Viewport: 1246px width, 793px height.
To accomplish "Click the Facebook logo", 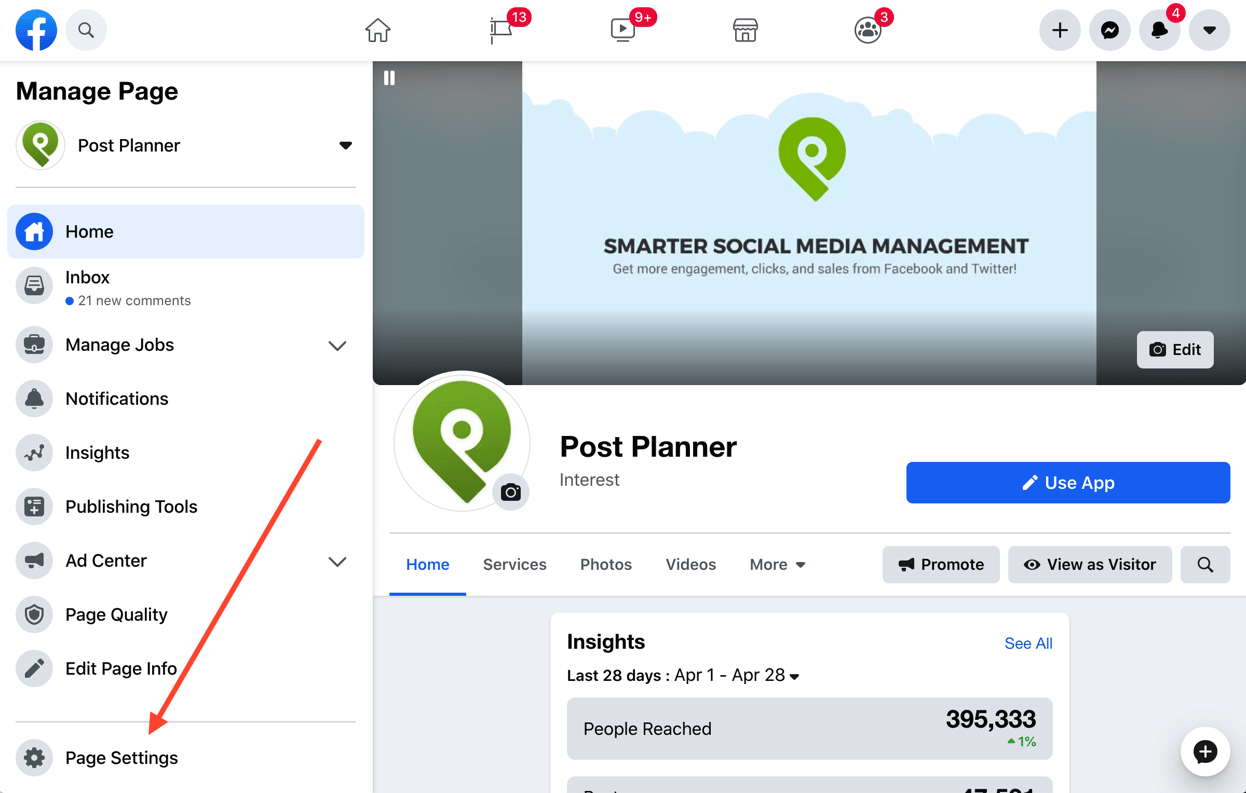I will [36, 30].
